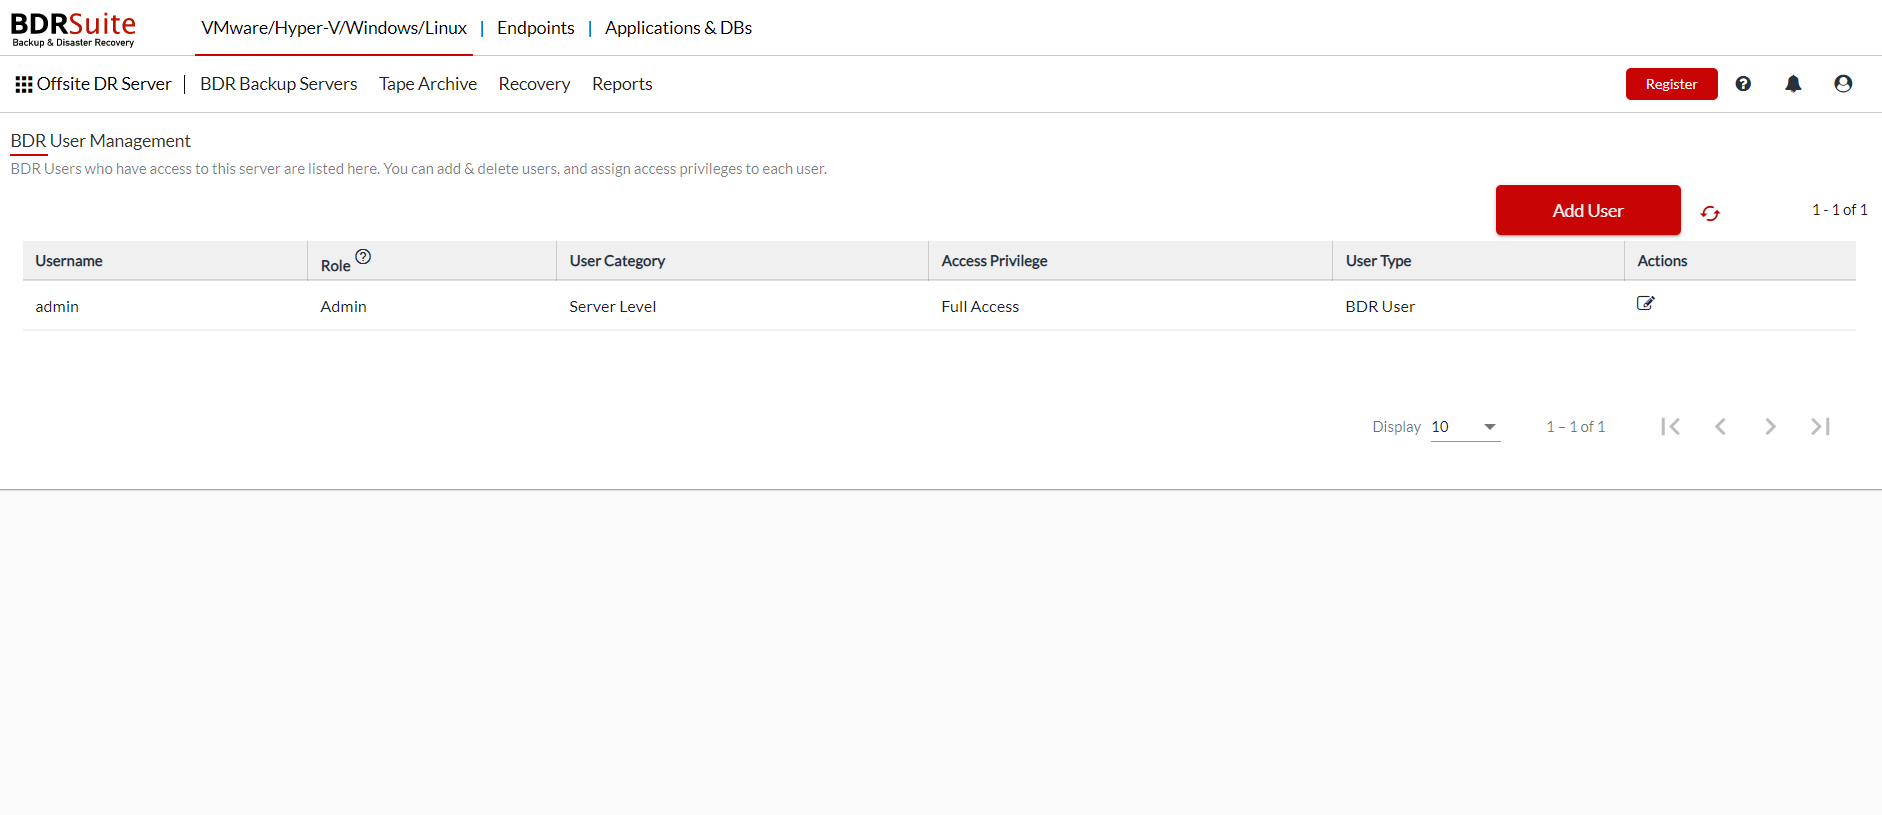Screen dimensions: 1882x815
Task: Select the VMware/Hyper-V/Windows/Linux tab
Action: (x=334, y=28)
